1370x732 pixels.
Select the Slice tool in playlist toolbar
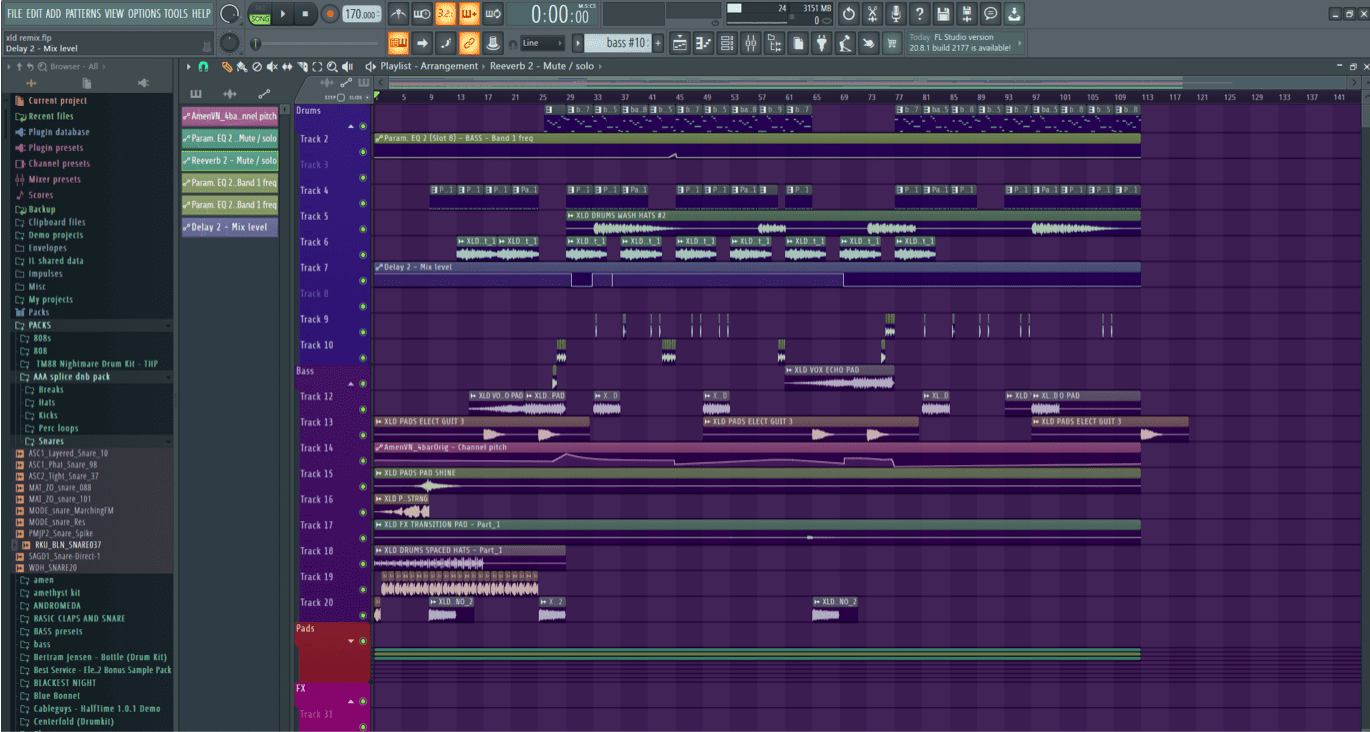(303, 67)
